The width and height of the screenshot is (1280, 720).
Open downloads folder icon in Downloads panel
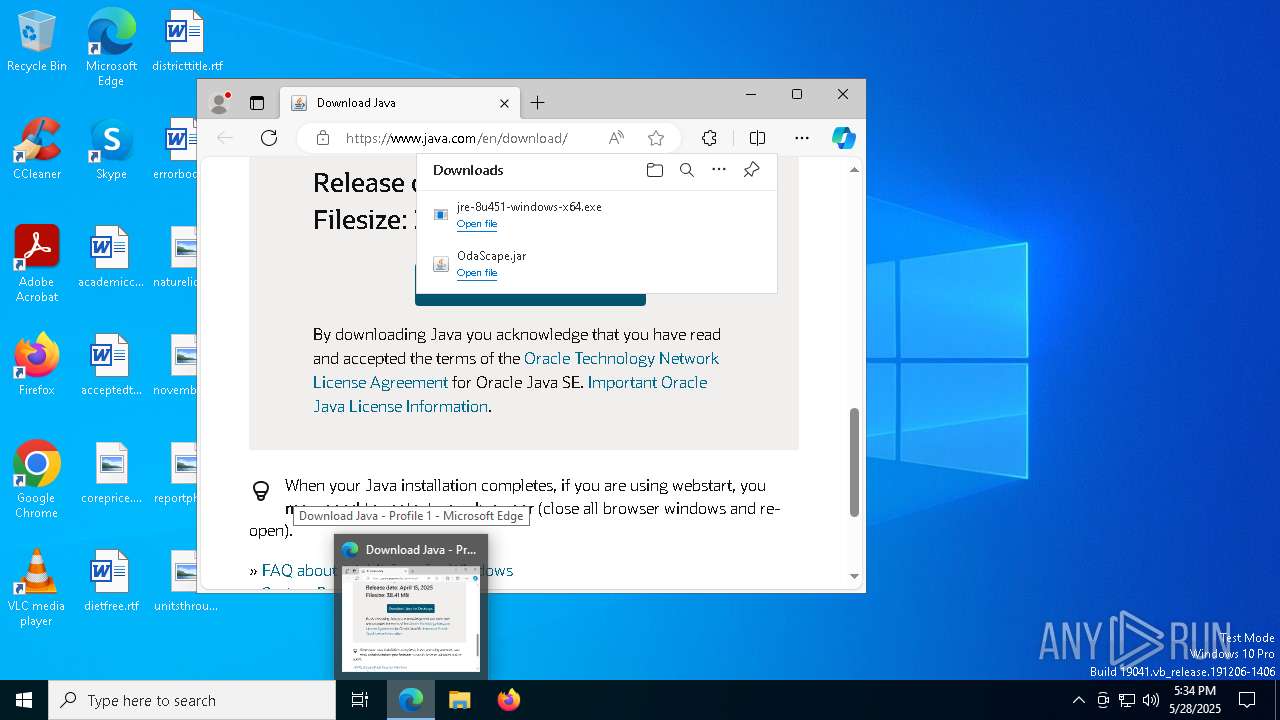pyautogui.click(x=655, y=170)
